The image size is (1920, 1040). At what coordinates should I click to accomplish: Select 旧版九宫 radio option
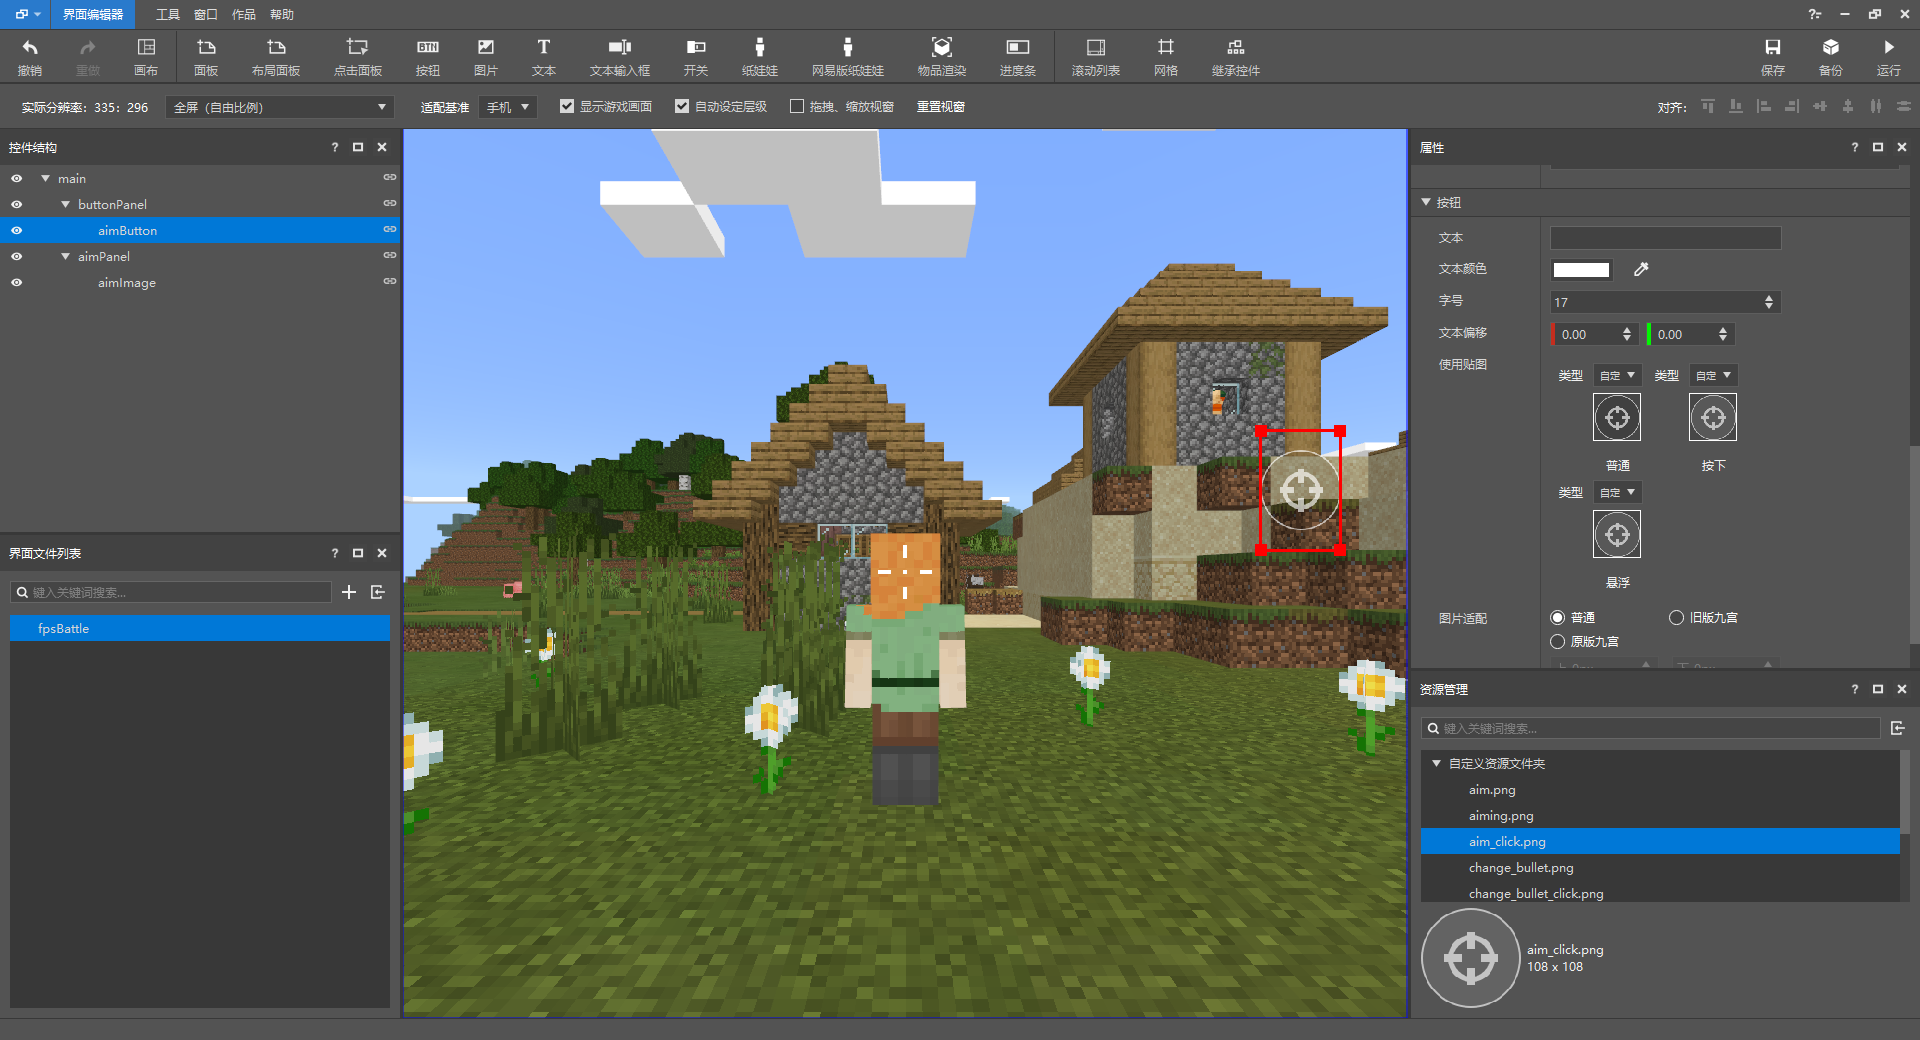pyautogui.click(x=1677, y=617)
